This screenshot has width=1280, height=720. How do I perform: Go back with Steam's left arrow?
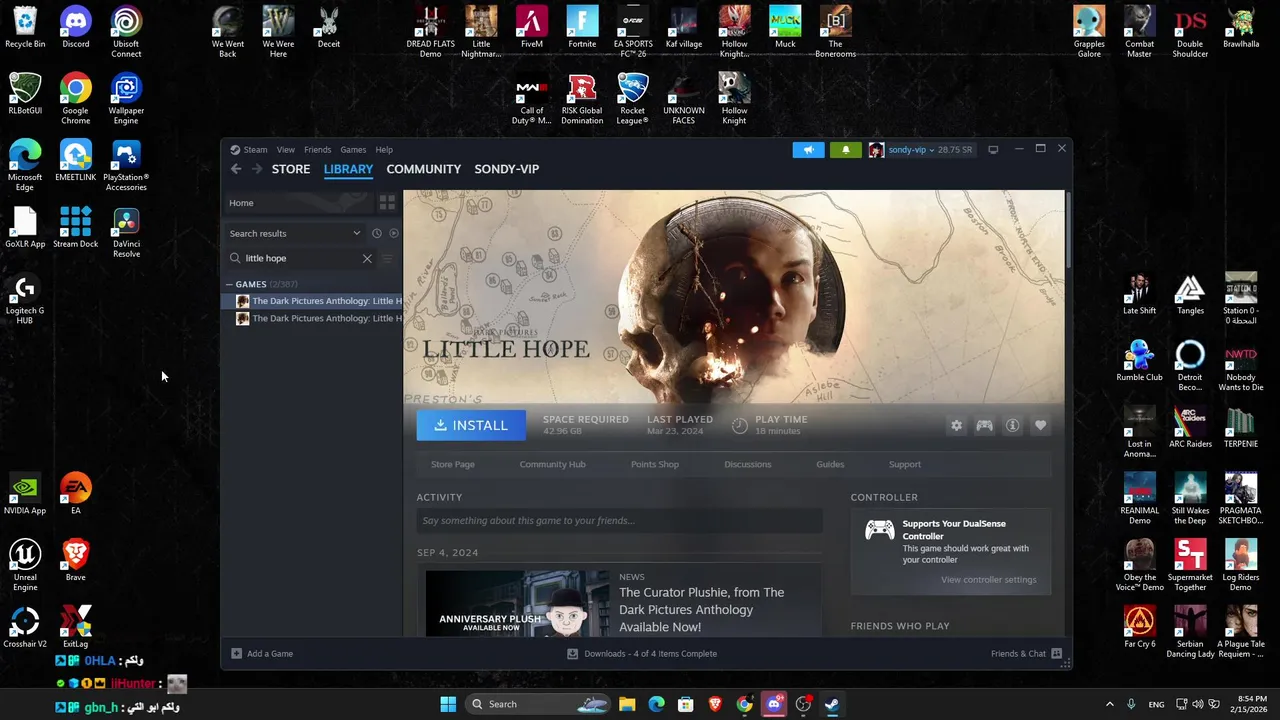236,169
